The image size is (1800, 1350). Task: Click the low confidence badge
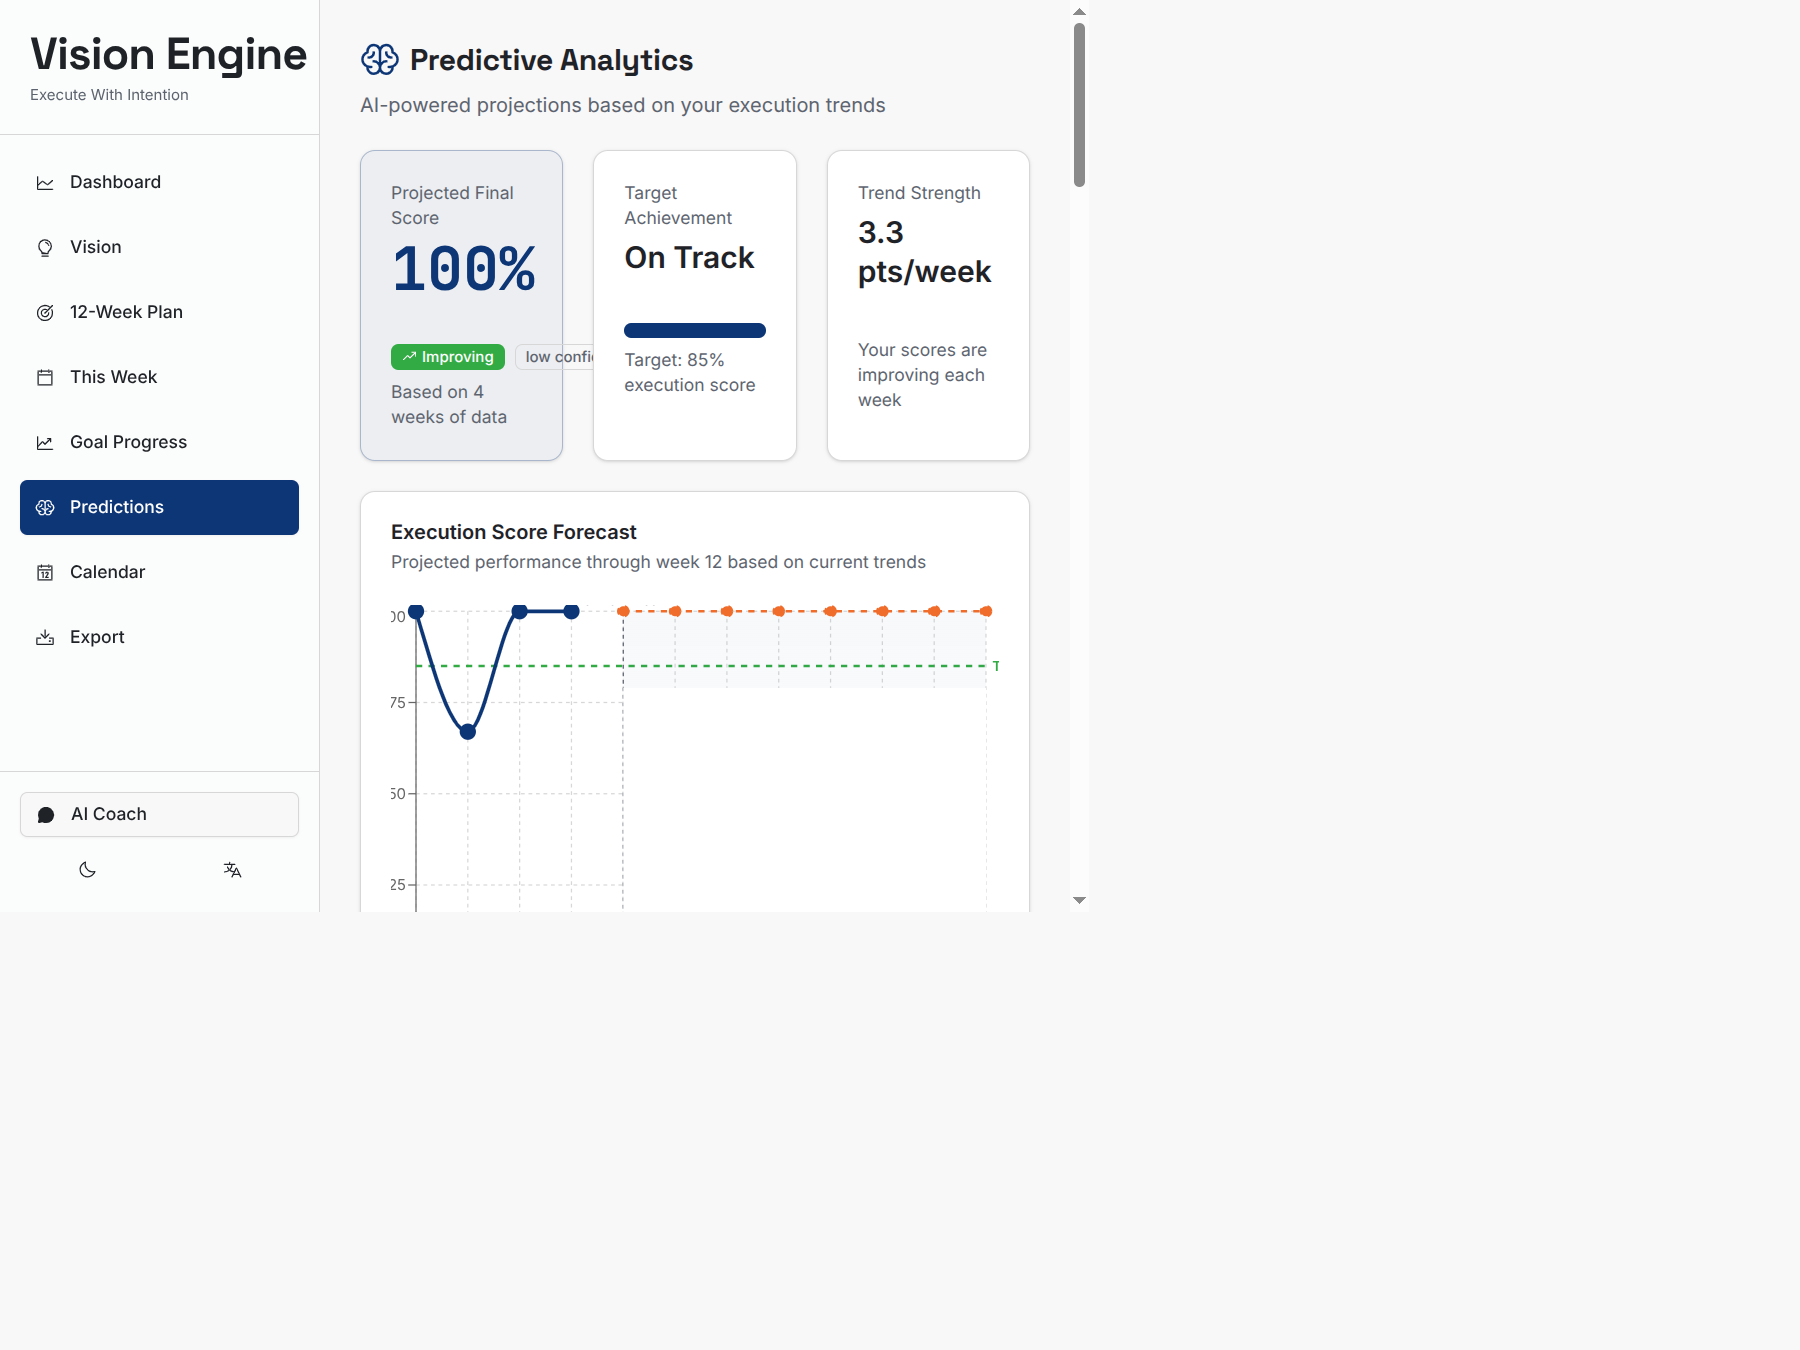click(x=554, y=357)
